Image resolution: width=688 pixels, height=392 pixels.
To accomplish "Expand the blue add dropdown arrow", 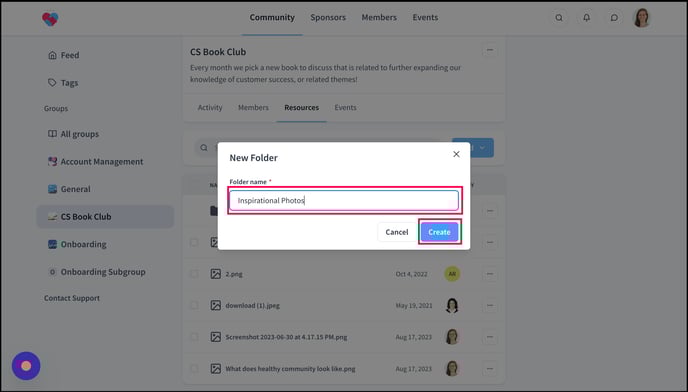I will [x=482, y=148].
